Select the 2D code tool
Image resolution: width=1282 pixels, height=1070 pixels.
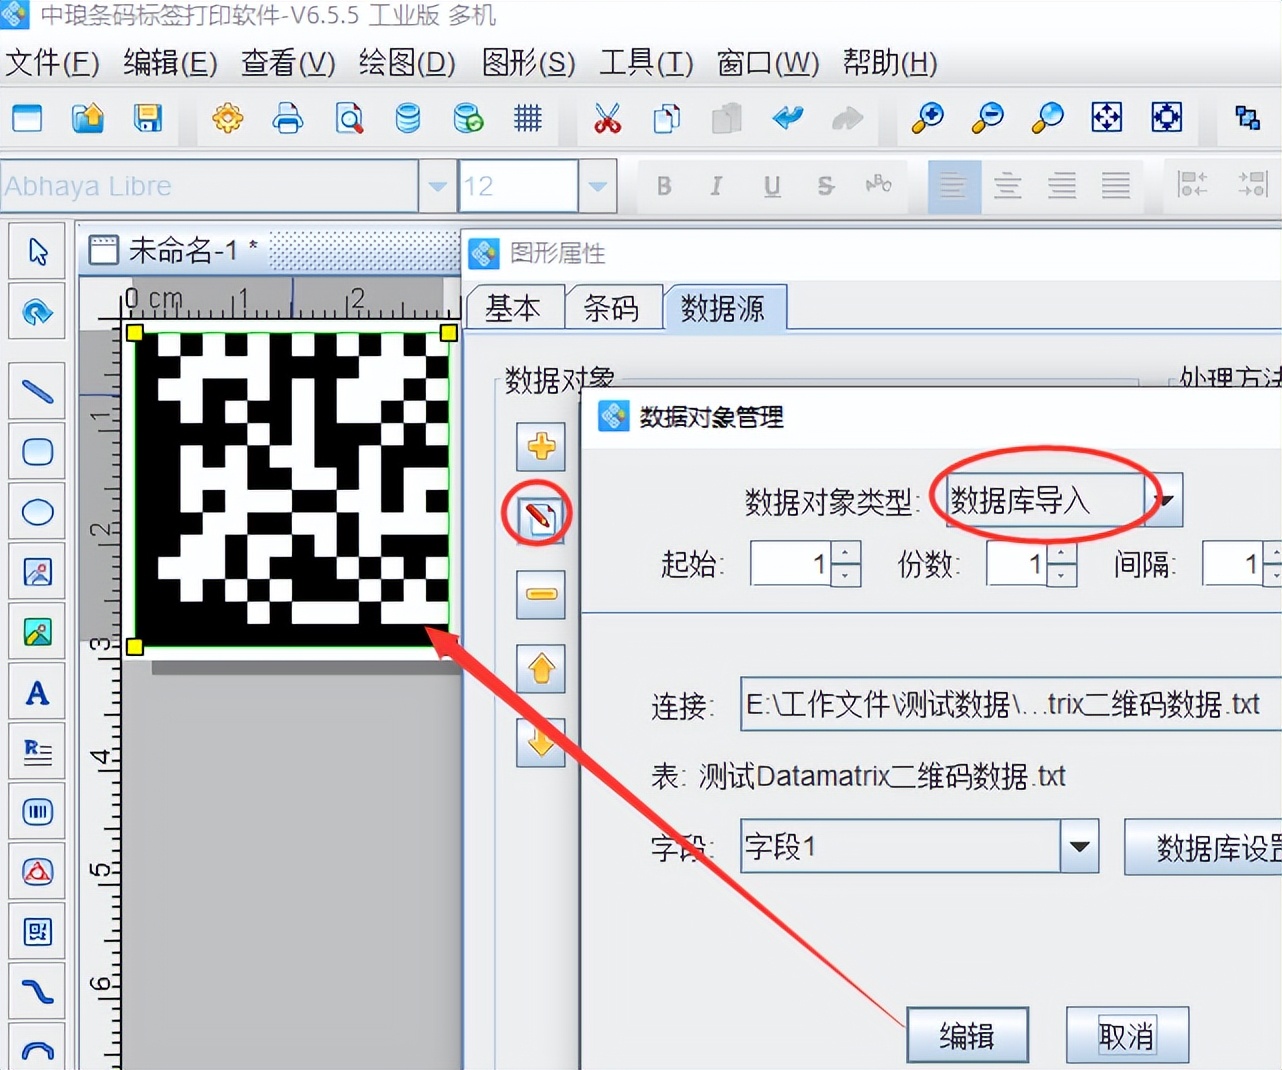point(37,932)
